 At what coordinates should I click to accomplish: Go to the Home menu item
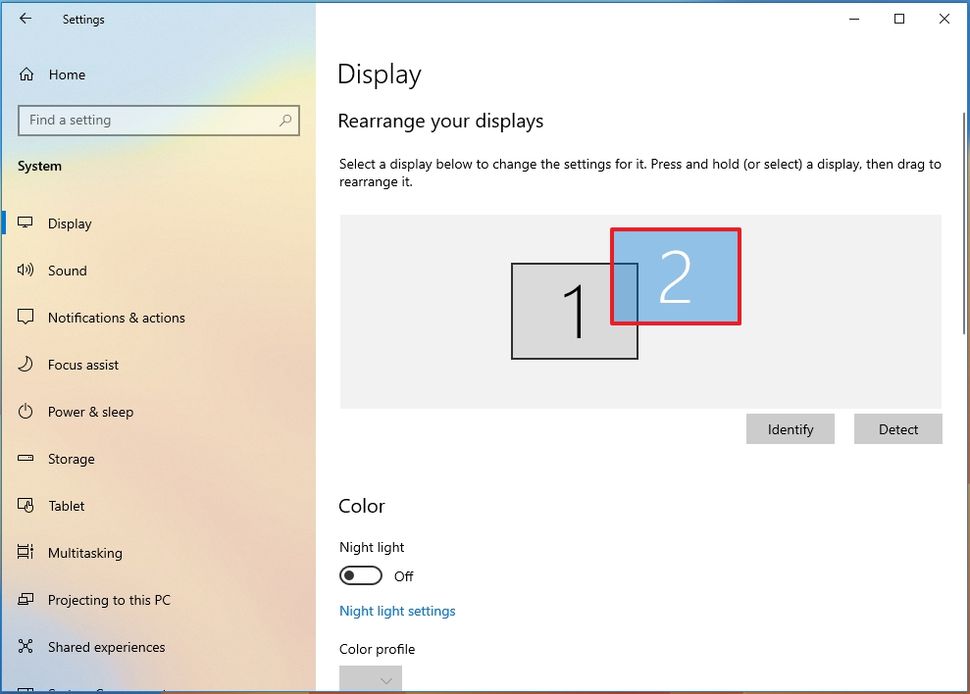[x=68, y=74]
